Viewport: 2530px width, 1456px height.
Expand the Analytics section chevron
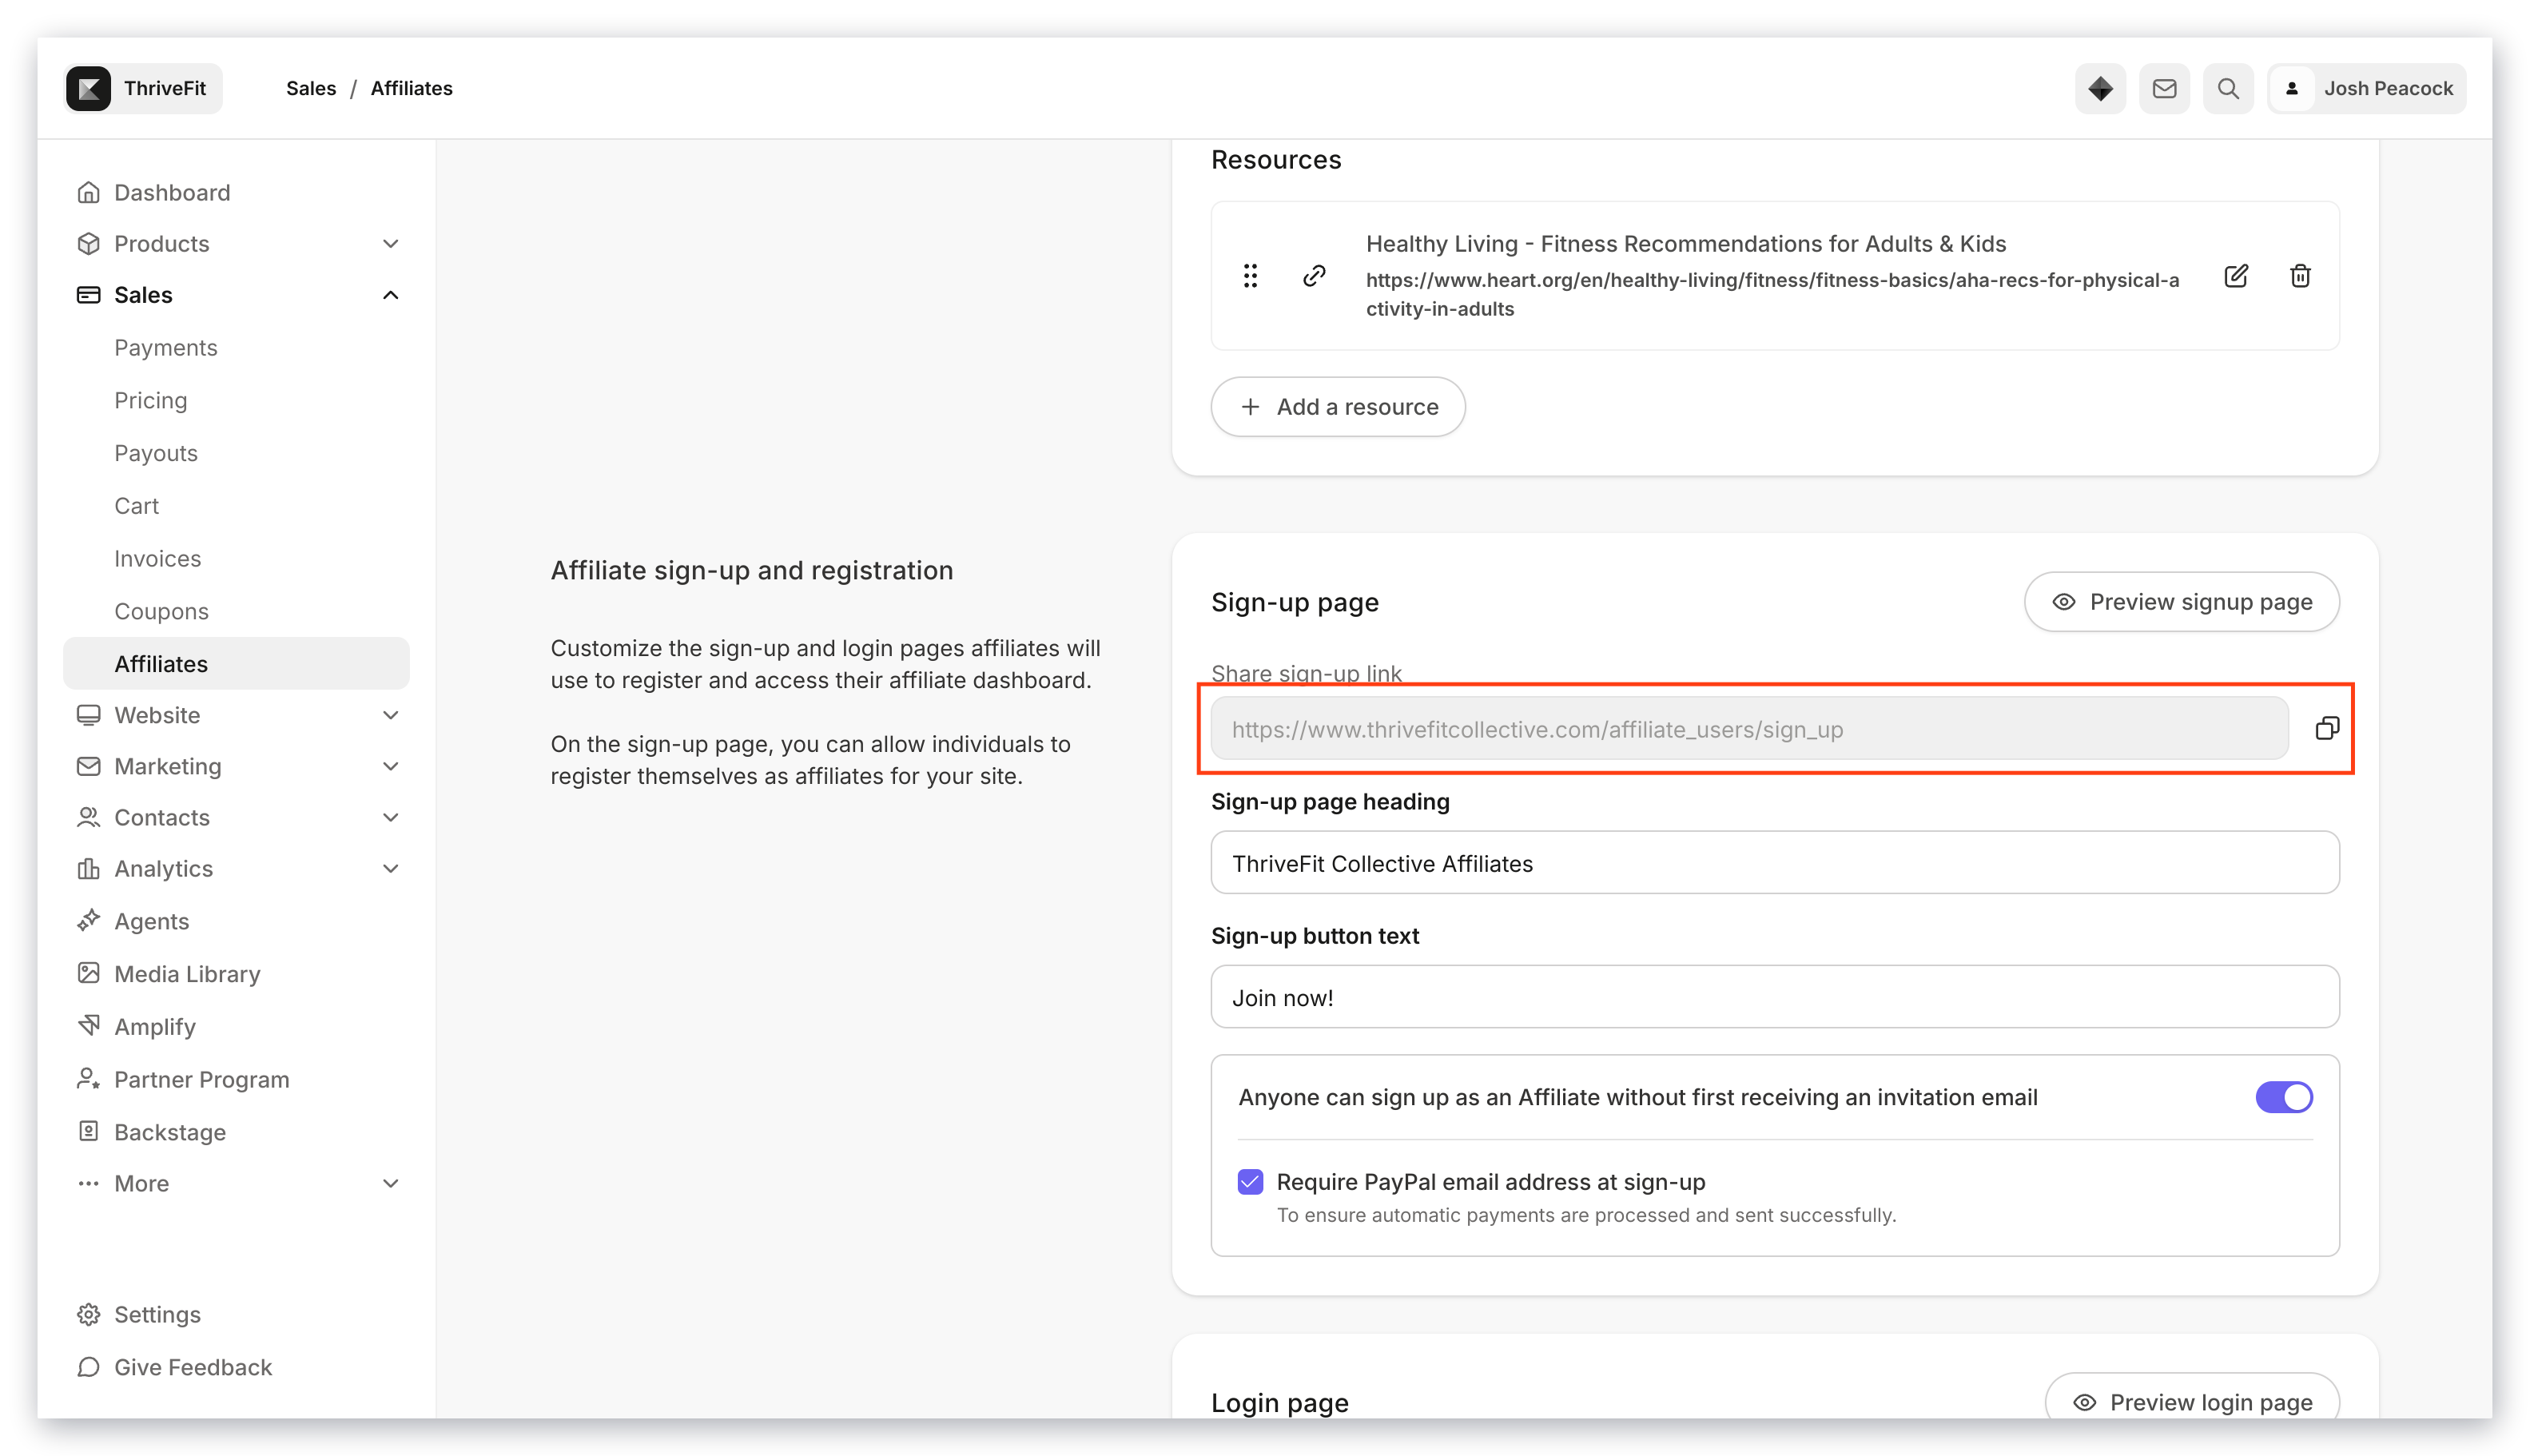(x=391, y=868)
